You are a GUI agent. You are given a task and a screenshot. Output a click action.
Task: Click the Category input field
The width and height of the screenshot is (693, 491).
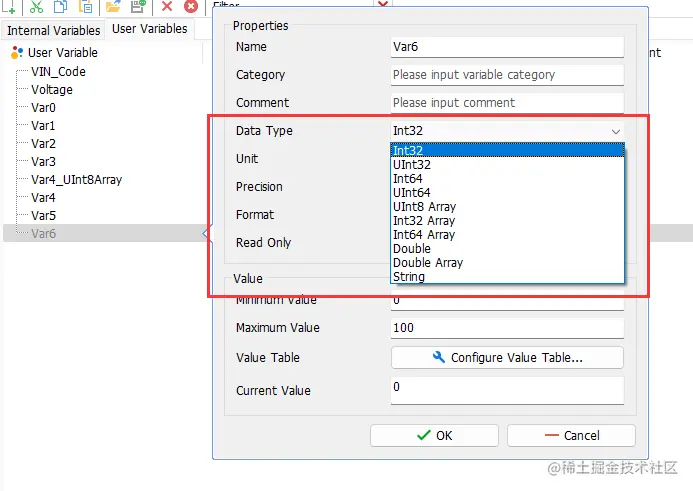(x=507, y=75)
